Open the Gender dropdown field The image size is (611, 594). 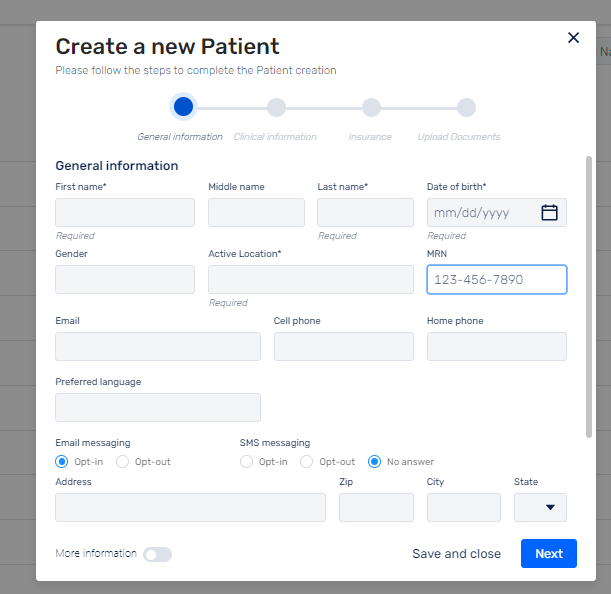coord(125,279)
